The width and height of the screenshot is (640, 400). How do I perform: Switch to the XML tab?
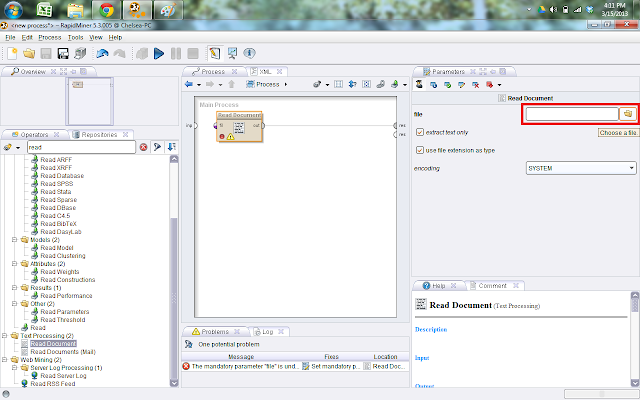(266, 71)
